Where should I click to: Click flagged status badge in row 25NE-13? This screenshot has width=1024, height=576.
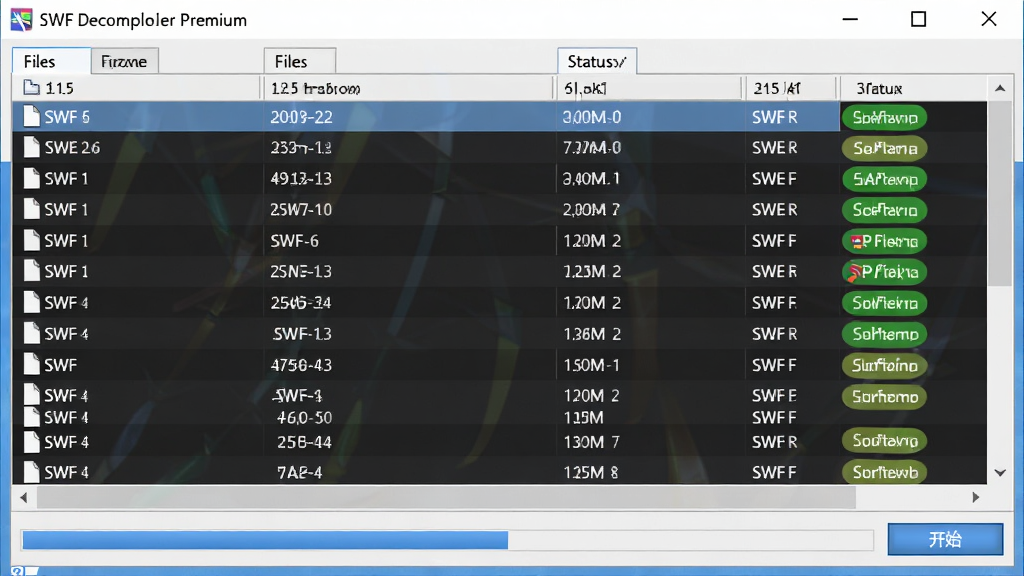click(884, 272)
